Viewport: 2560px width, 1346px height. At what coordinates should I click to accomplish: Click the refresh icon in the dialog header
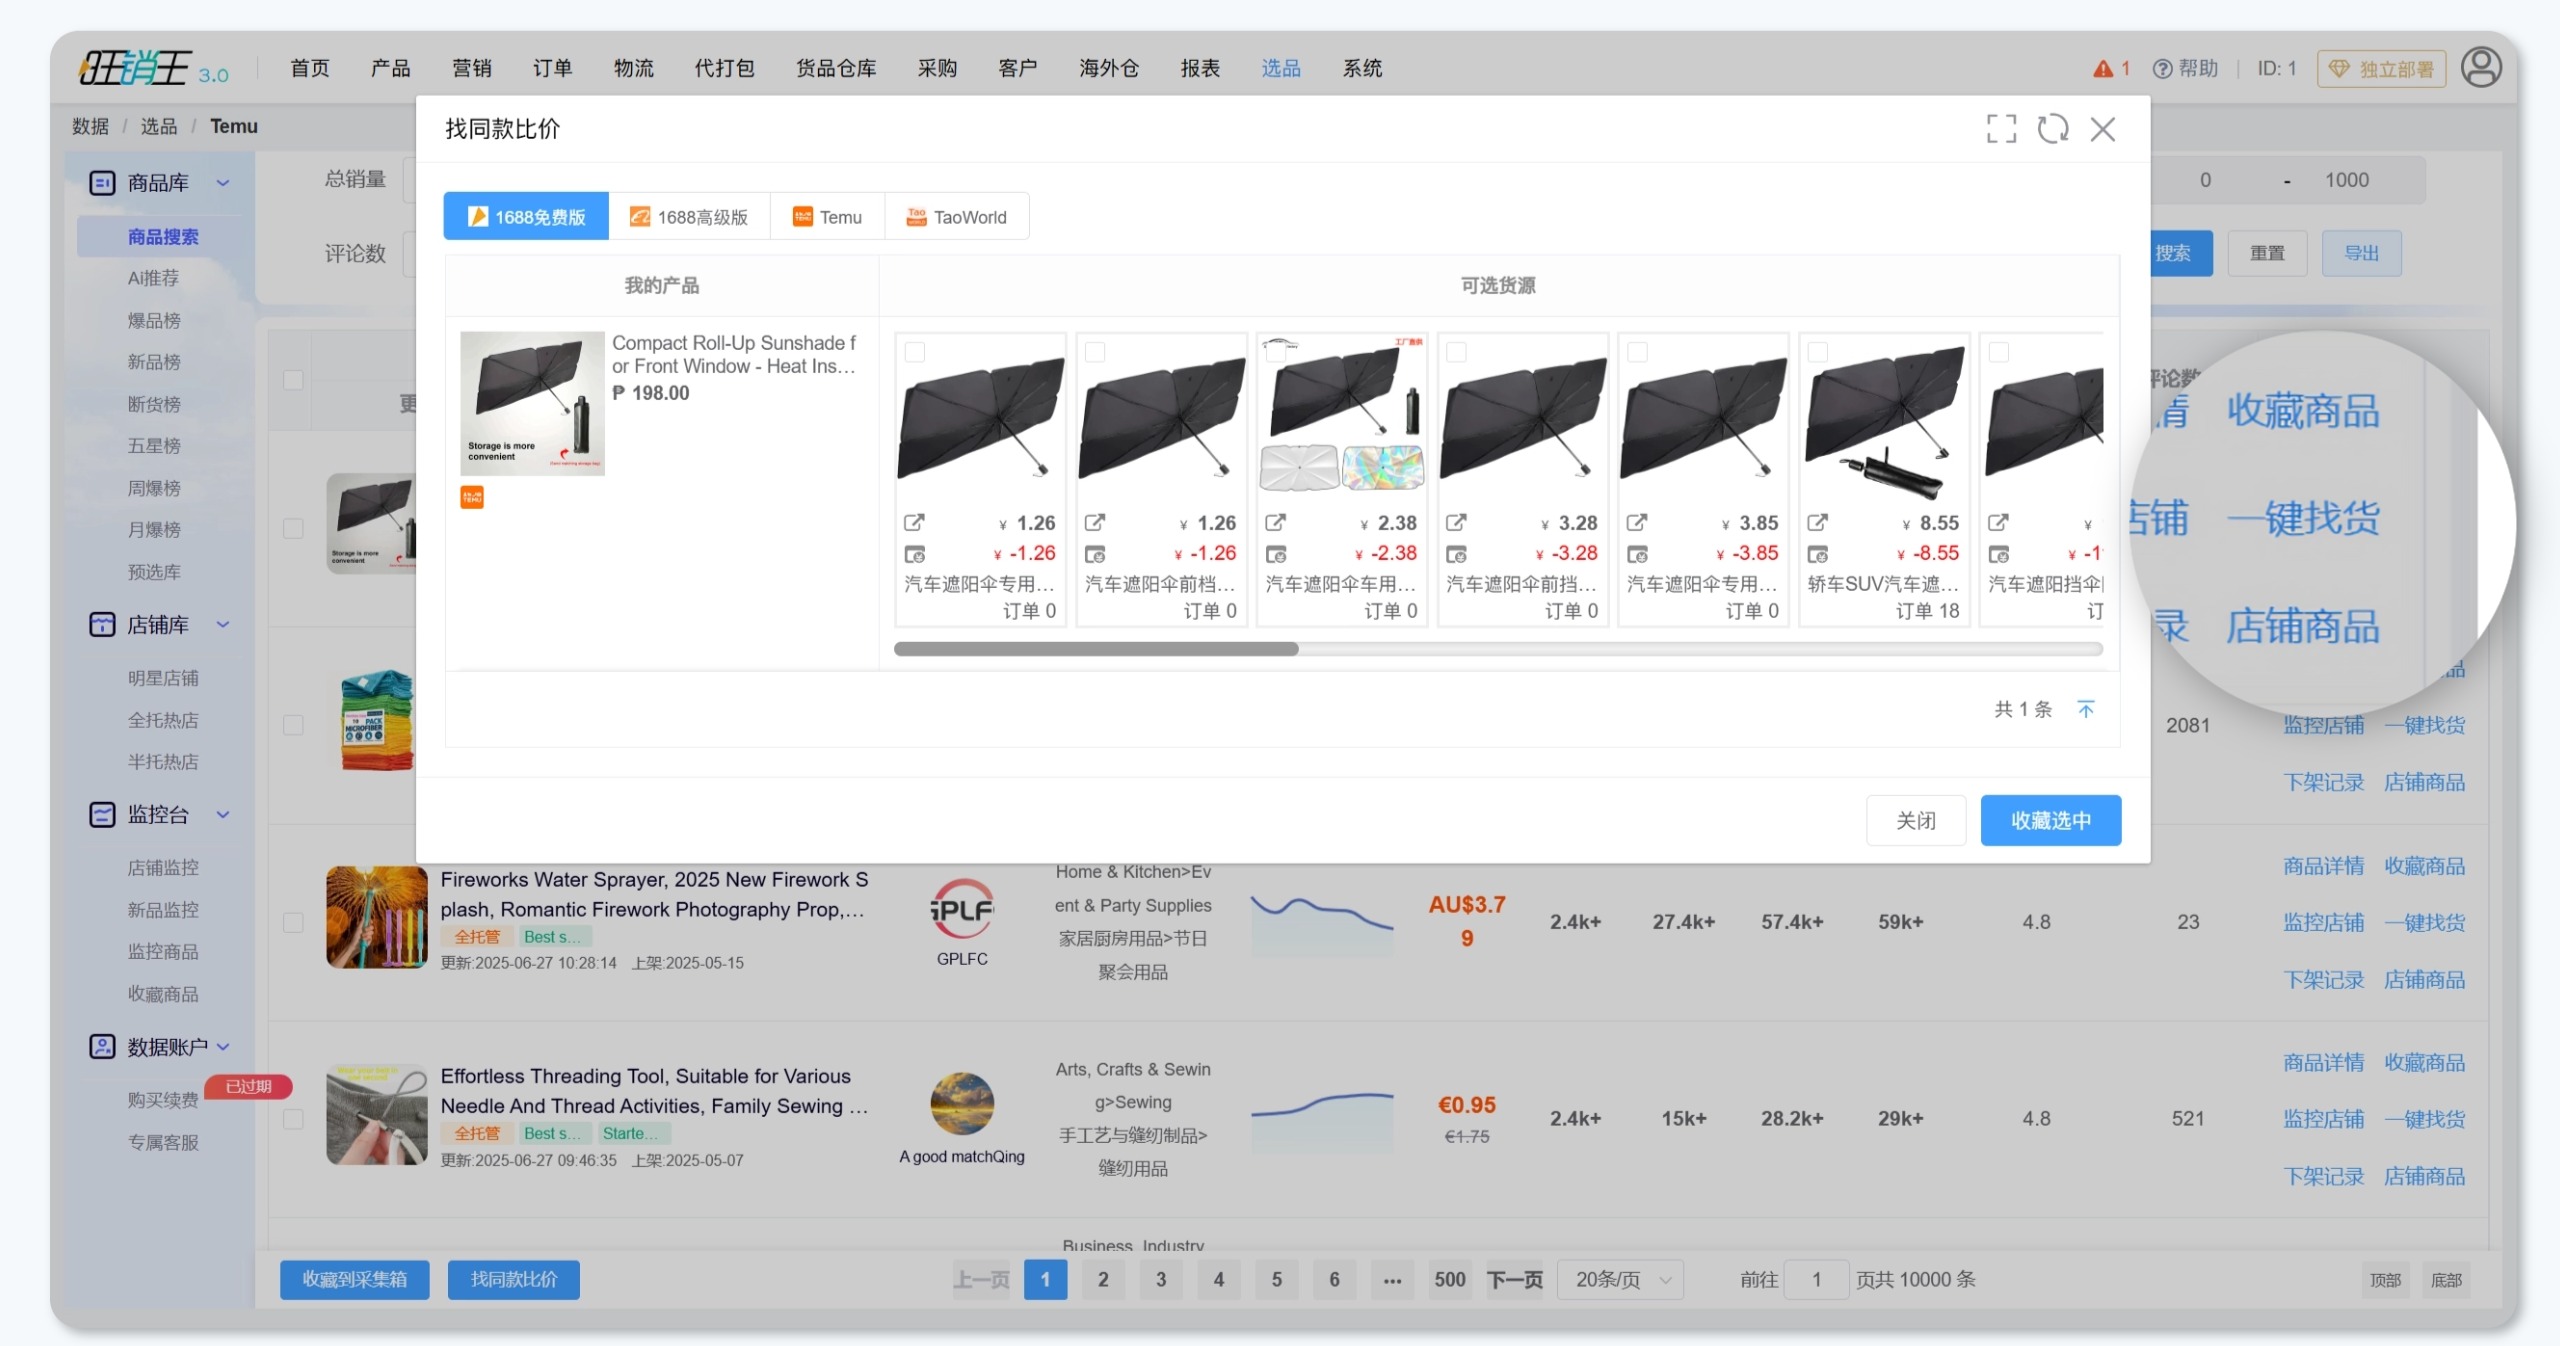[x=2053, y=129]
